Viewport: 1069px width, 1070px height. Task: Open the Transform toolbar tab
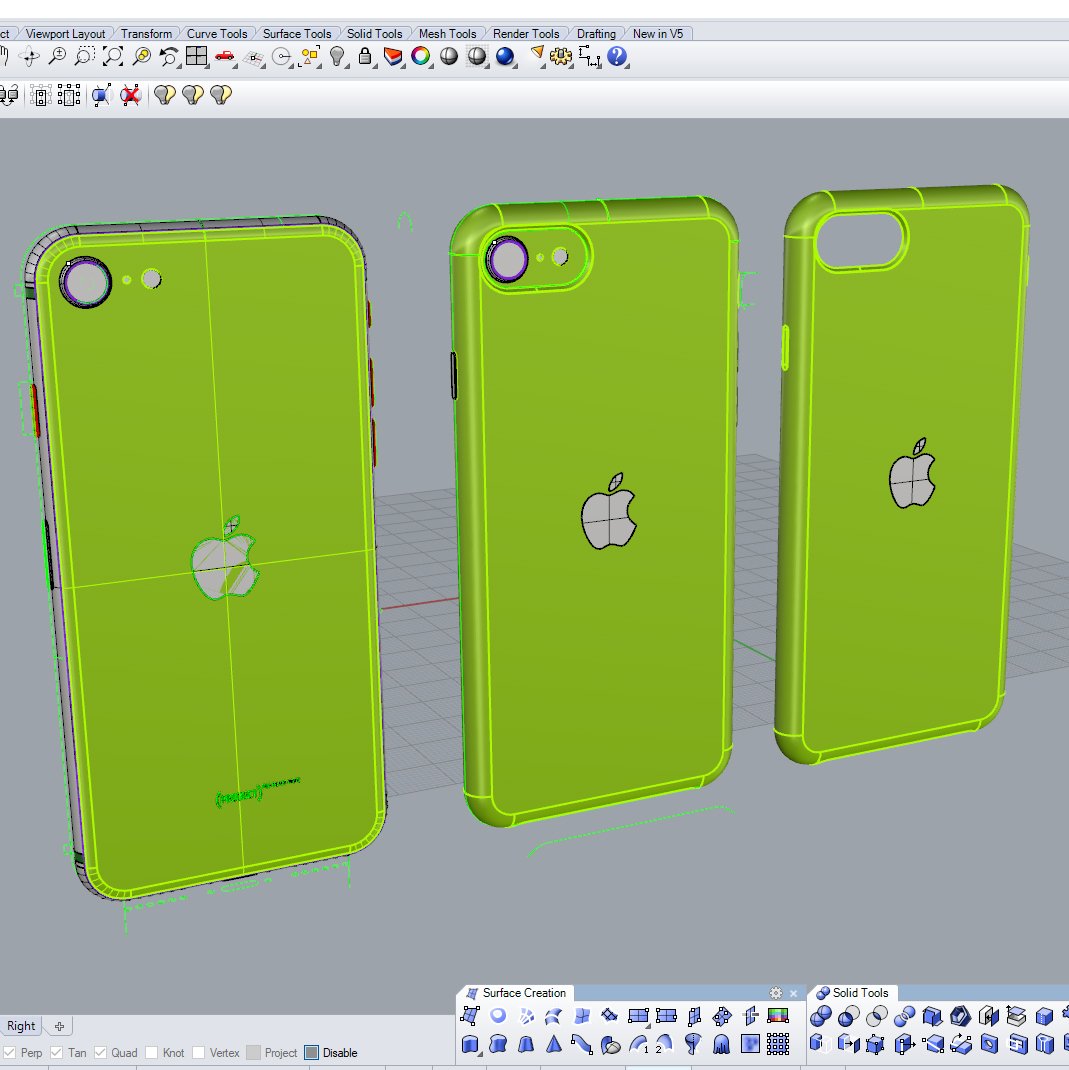click(146, 33)
